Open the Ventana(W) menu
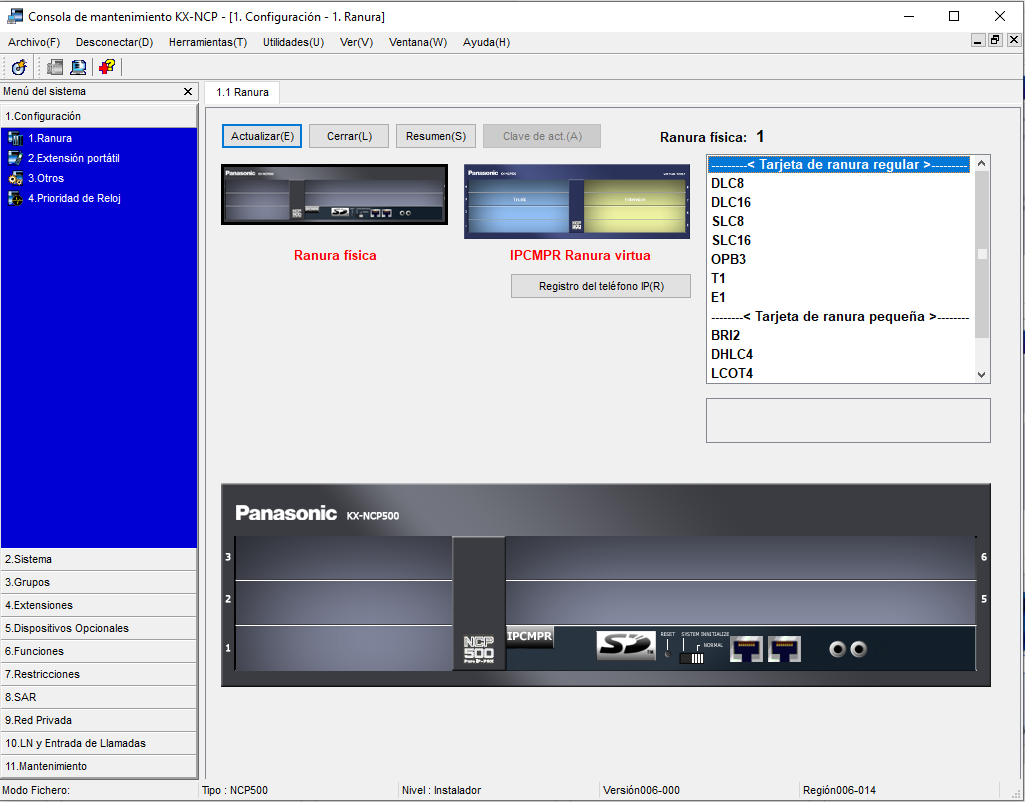 418,42
